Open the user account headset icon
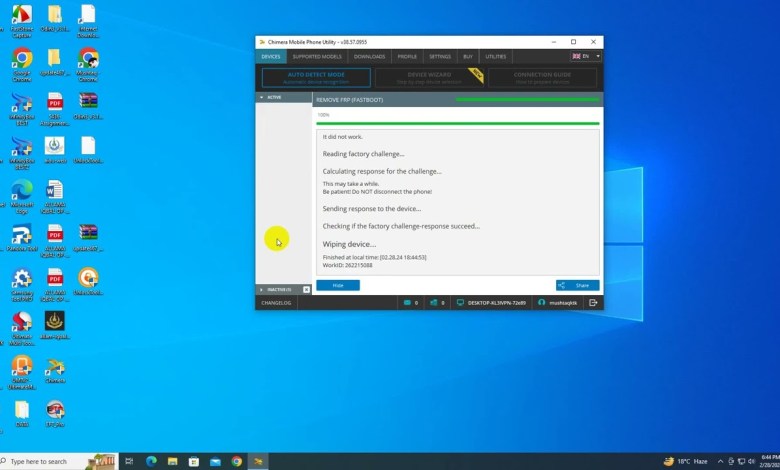Image resolution: width=780 pixels, height=470 pixels. pos(542,302)
